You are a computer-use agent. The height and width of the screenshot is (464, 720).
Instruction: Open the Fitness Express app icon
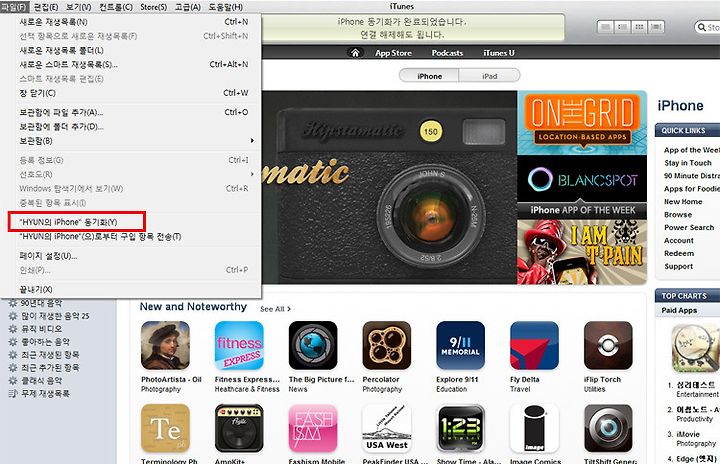click(239, 345)
